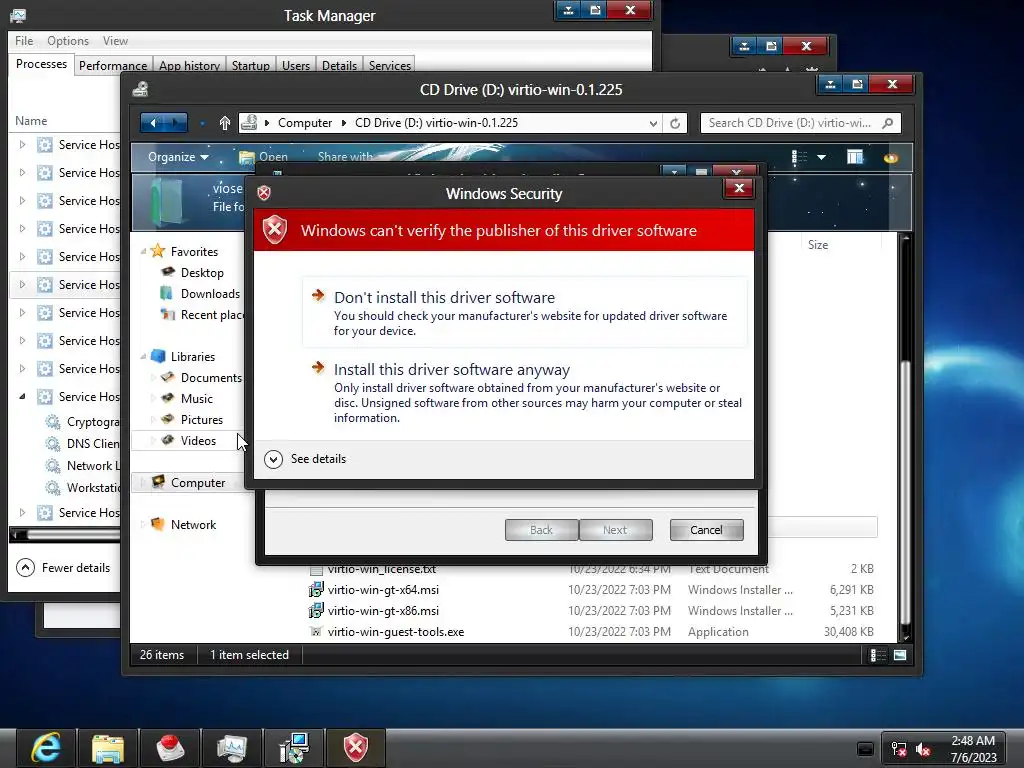This screenshot has height=768, width=1024.
Task: Click Computer in the address breadcrumb
Action: click(304, 123)
